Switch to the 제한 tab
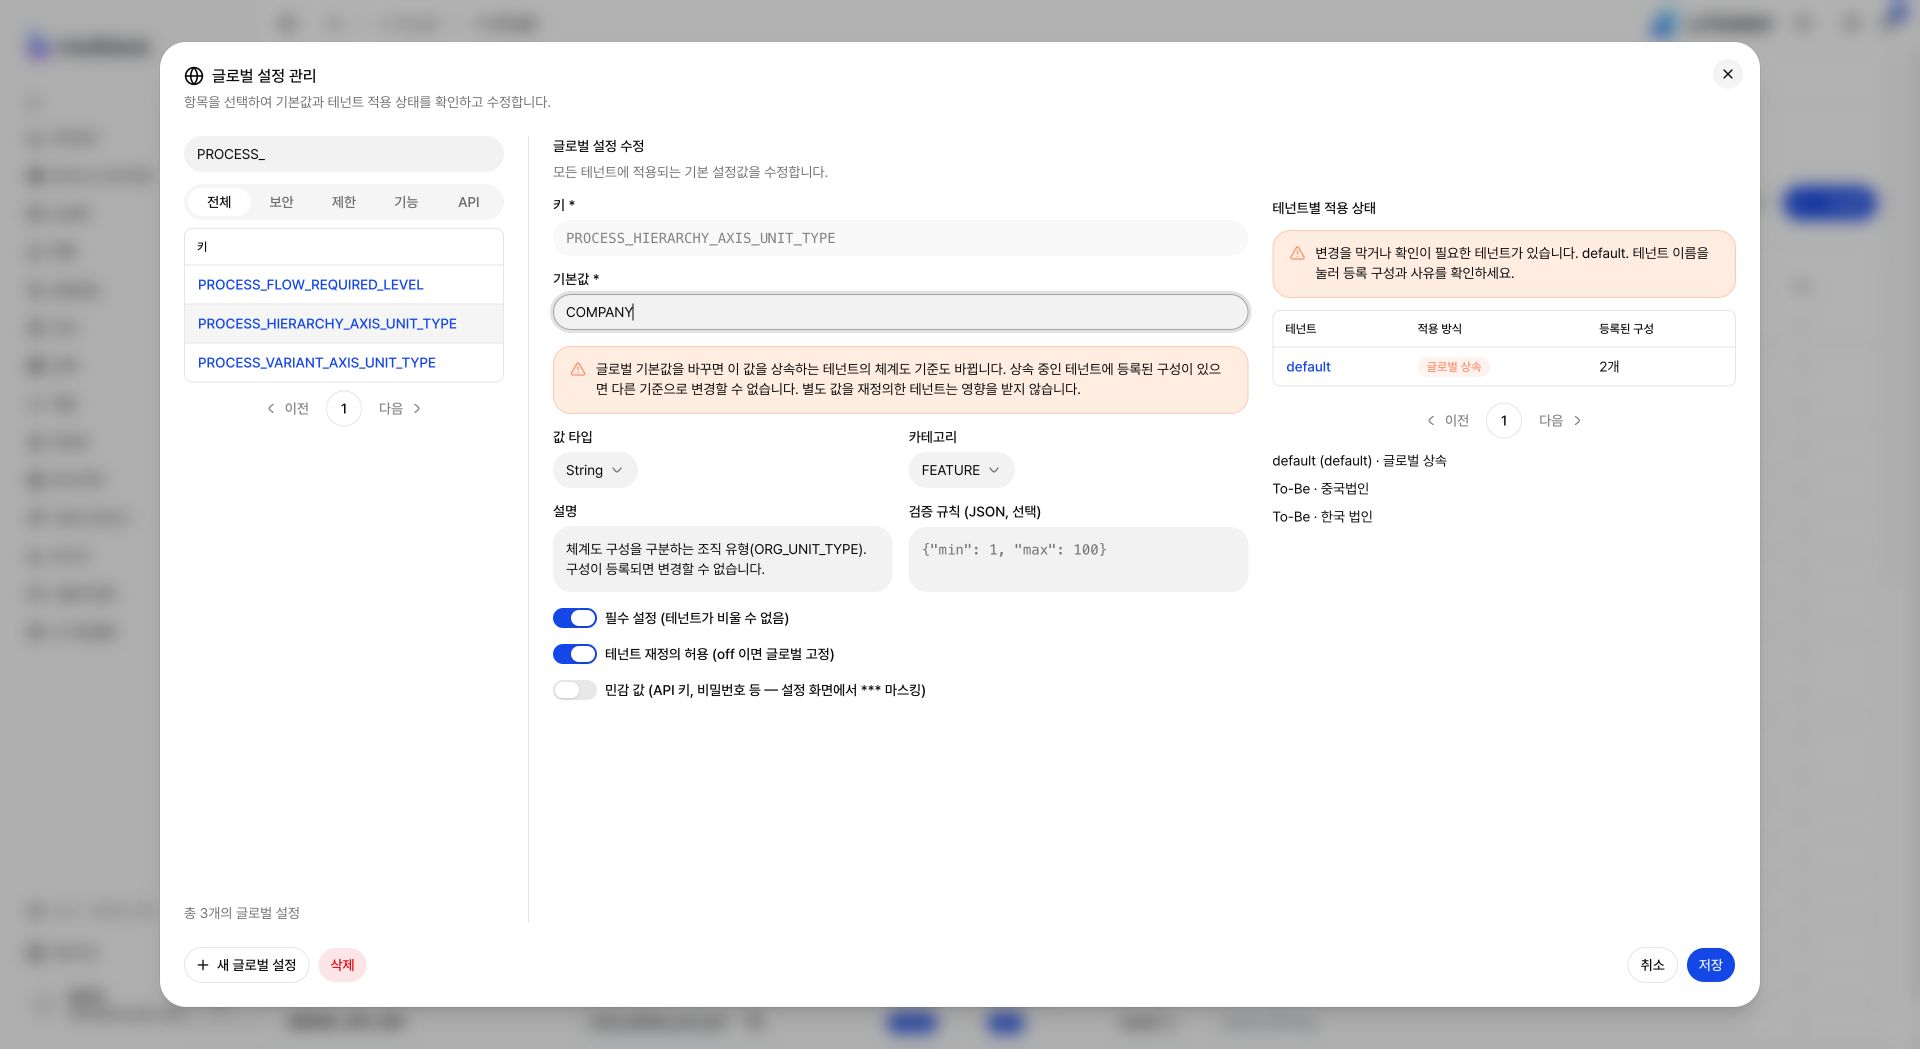Viewport: 1920px width, 1049px height. point(344,202)
